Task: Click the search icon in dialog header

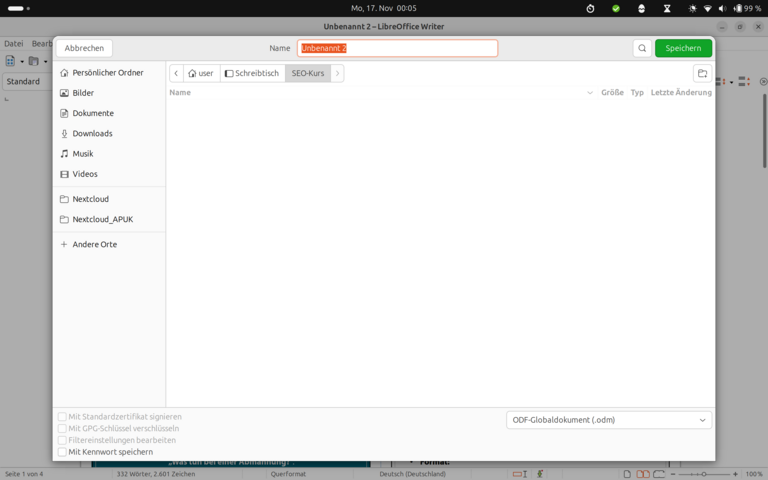Action: pos(642,48)
